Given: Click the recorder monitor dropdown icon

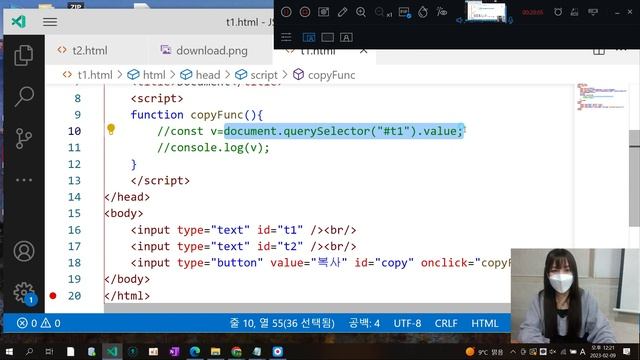Looking at the screenshot, I should [593, 12].
